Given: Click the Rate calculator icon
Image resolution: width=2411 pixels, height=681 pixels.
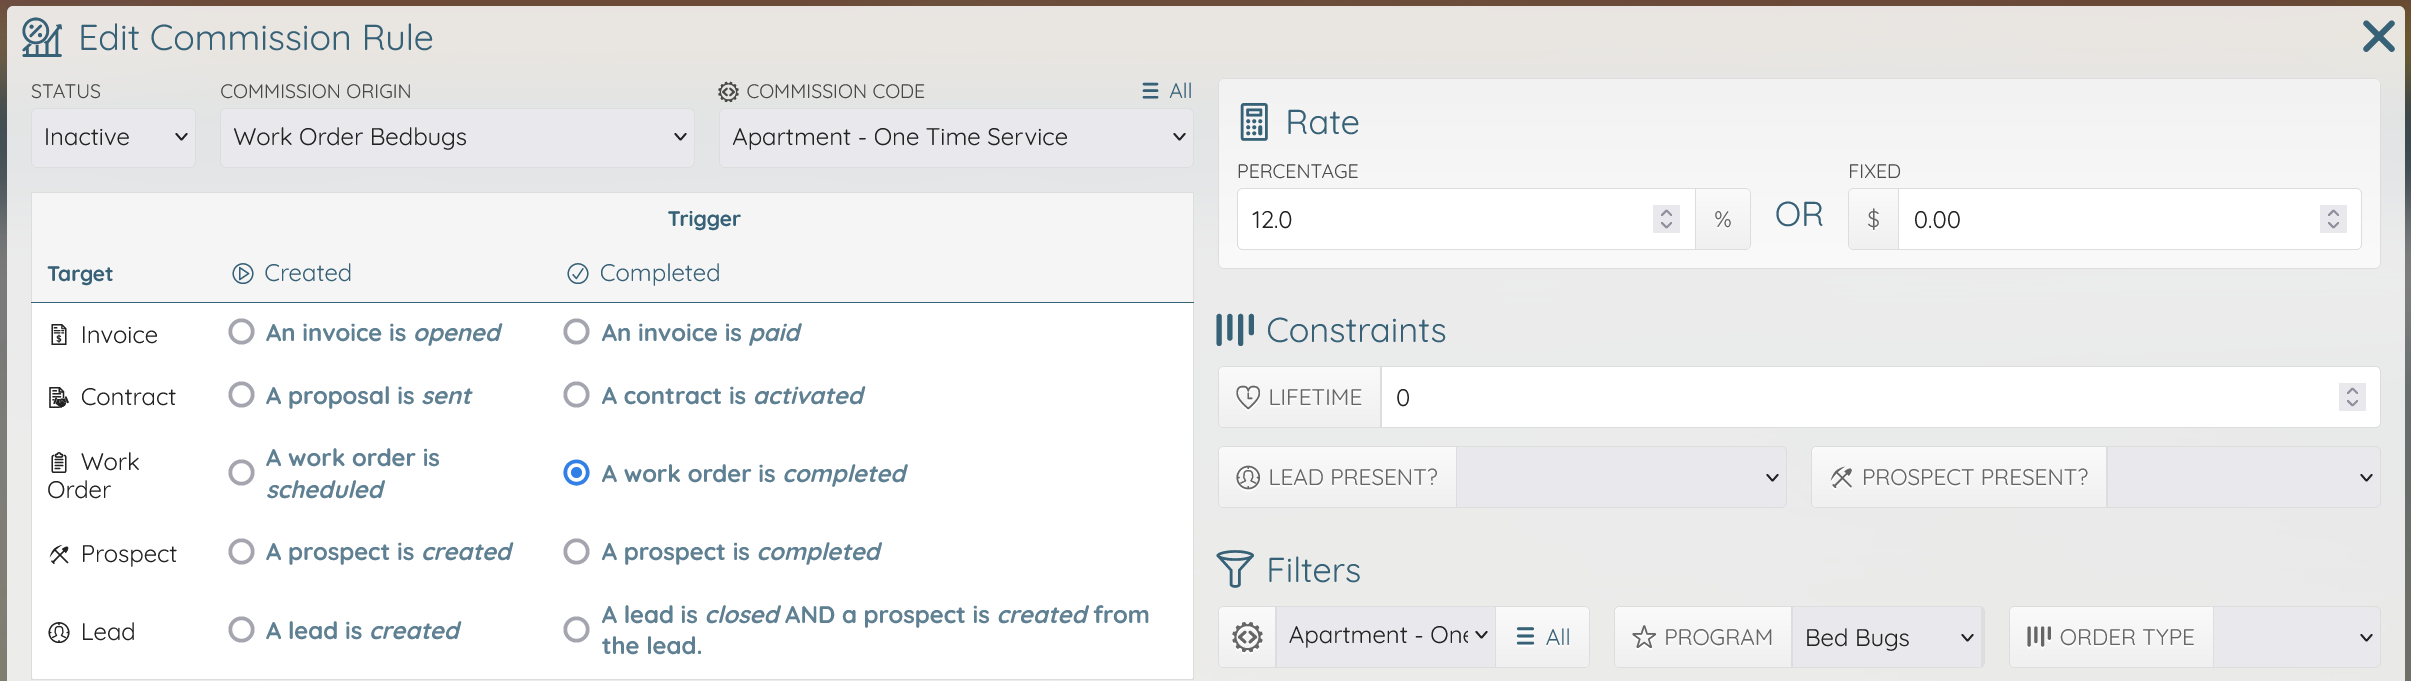Looking at the screenshot, I should (x=1254, y=122).
